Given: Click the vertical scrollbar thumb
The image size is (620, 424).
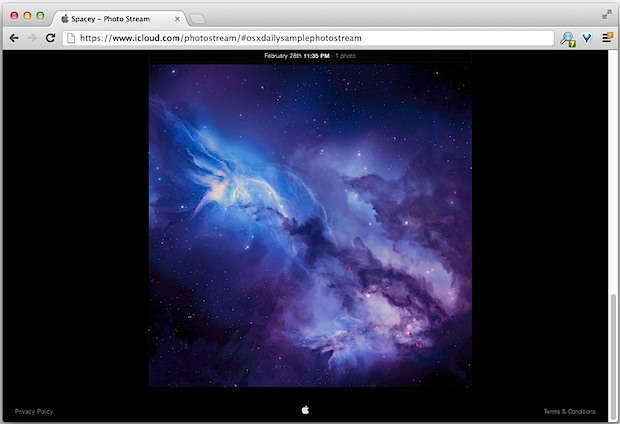Looking at the screenshot, I should 613,356.
